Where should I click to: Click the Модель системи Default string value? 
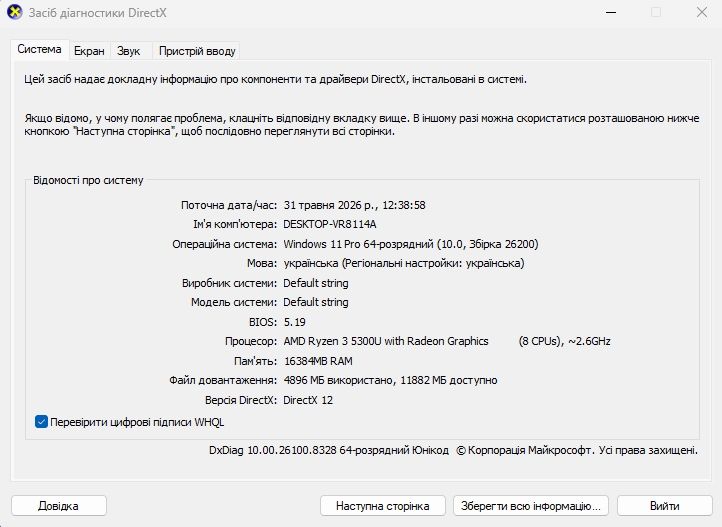point(316,302)
